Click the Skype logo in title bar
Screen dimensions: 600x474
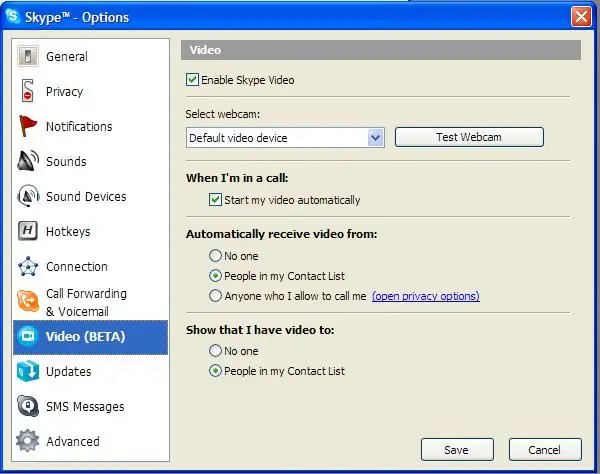pyautogui.click(x=13, y=16)
